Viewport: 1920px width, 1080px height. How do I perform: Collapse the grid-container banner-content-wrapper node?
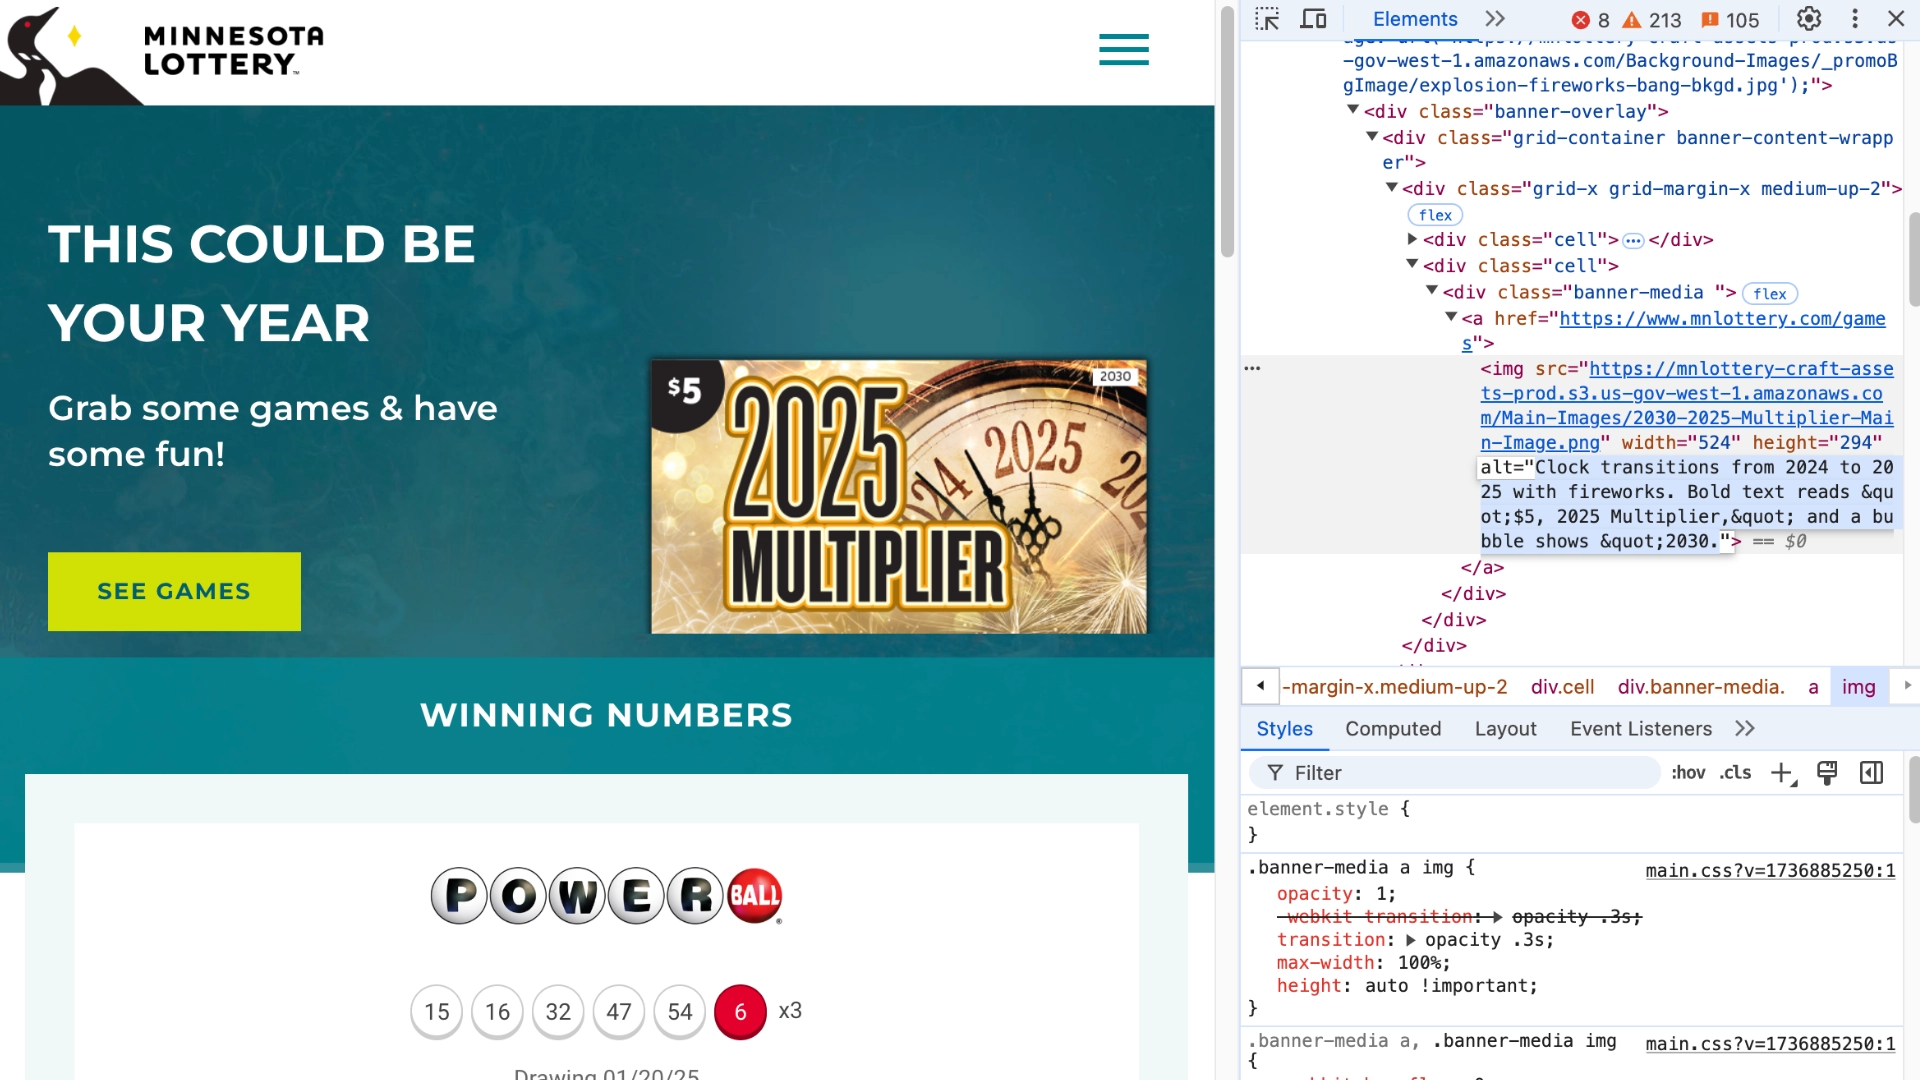coord(1372,136)
